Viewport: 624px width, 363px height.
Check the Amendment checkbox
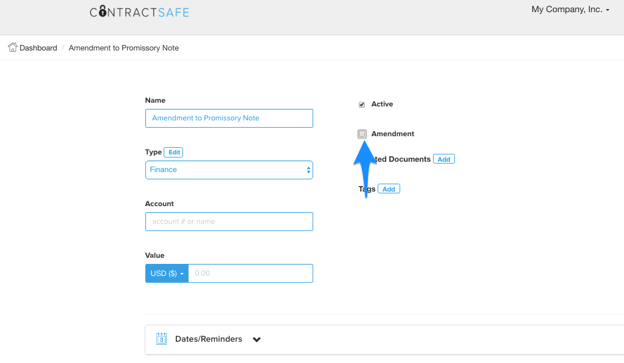tap(362, 134)
